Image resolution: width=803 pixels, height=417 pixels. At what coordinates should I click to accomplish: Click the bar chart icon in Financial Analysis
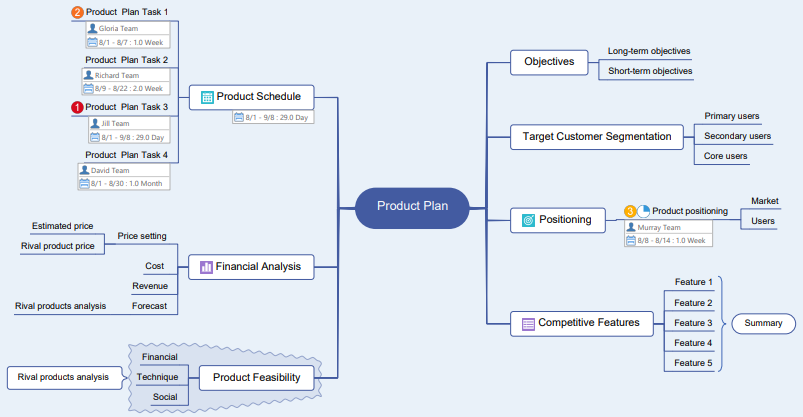click(x=206, y=267)
